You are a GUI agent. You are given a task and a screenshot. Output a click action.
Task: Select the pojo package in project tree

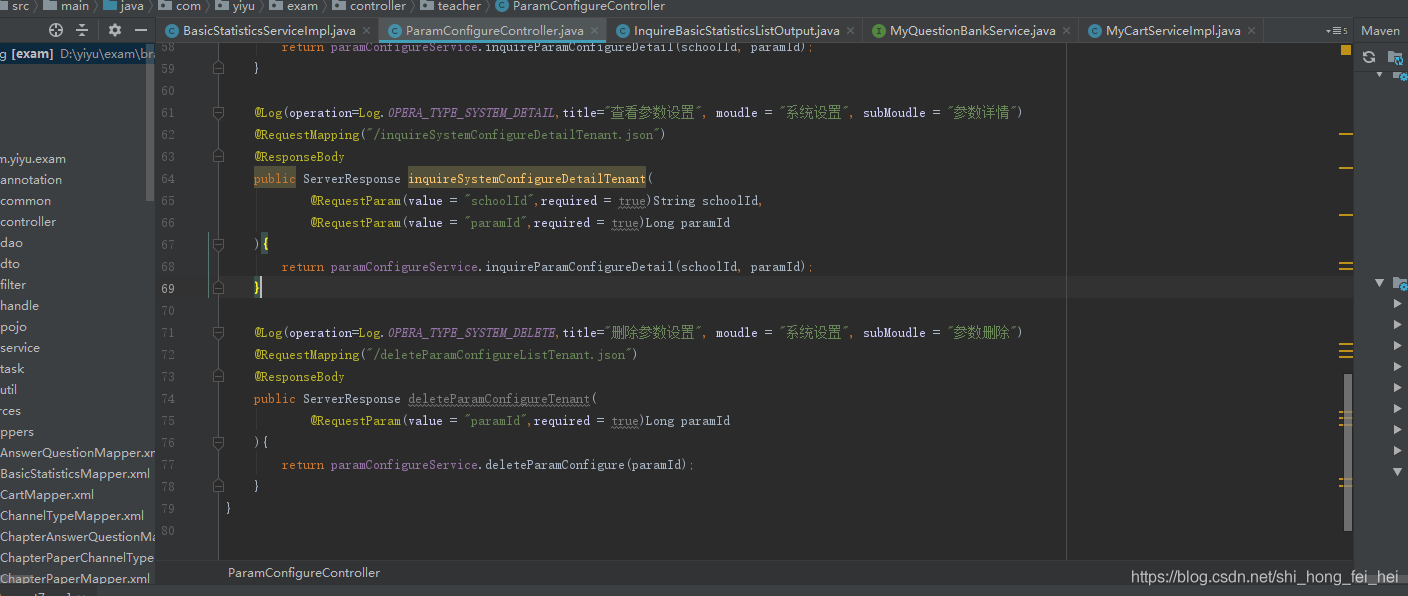click(14, 327)
